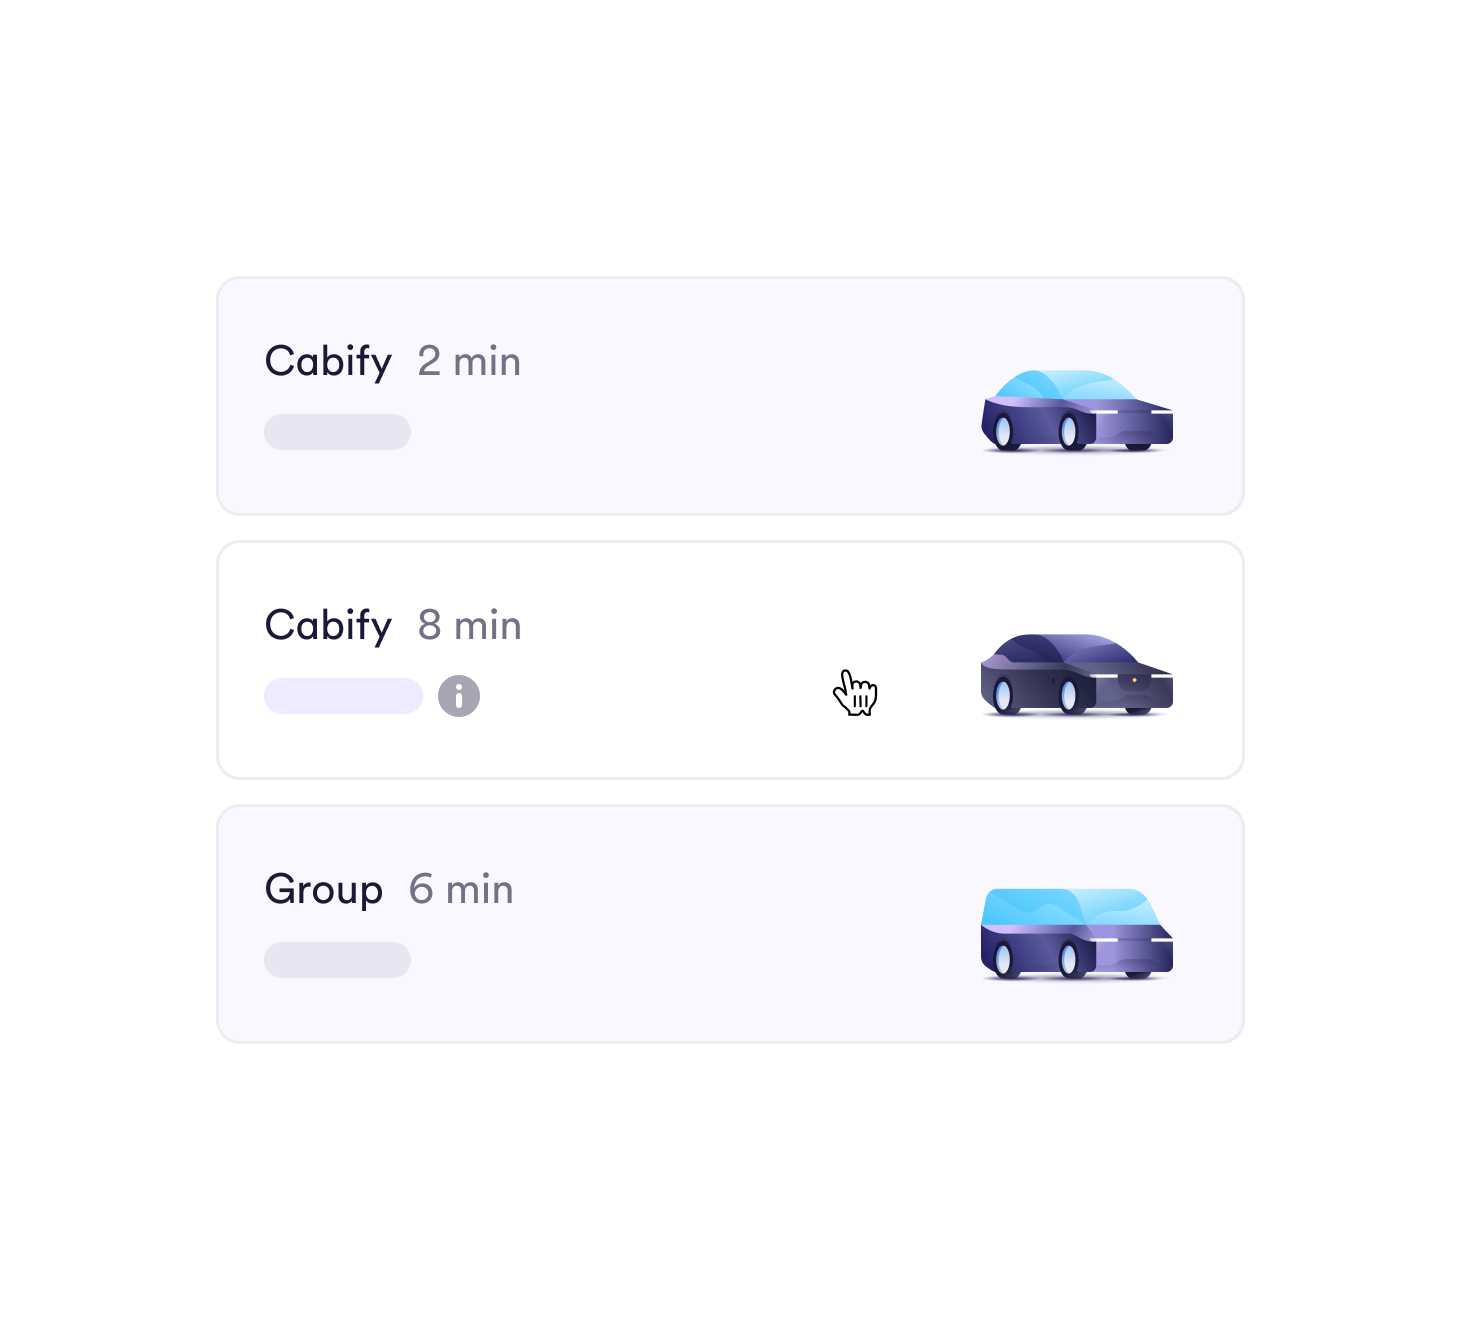Image resolution: width=1458 pixels, height=1320 pixels.
Task: Click the "6 min" arrival time label
Action: coord(461,889)
